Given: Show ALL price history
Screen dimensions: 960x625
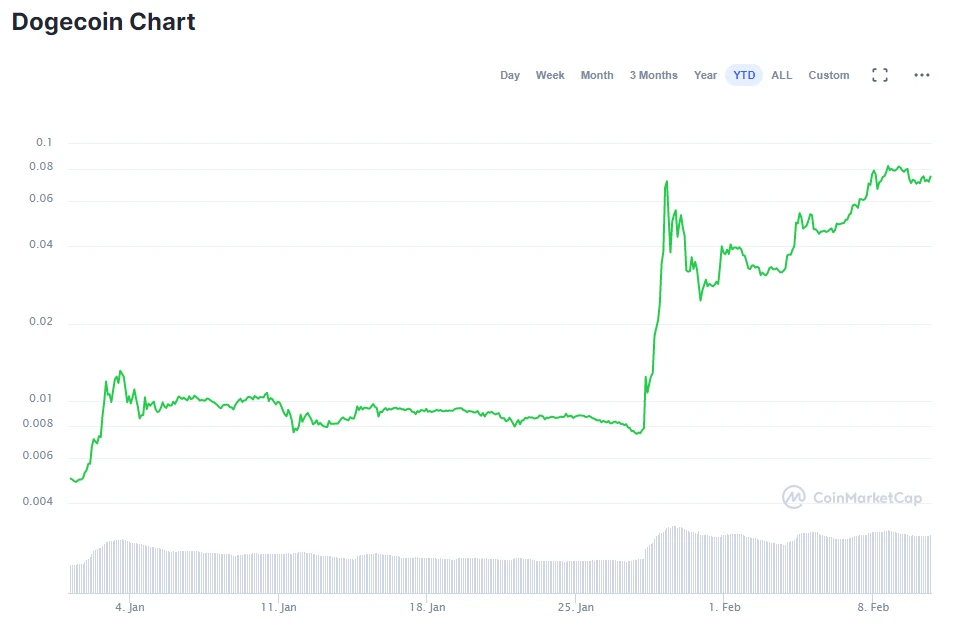Looking at the screenshot, I should pyautogui.click(x=781, y=75).
